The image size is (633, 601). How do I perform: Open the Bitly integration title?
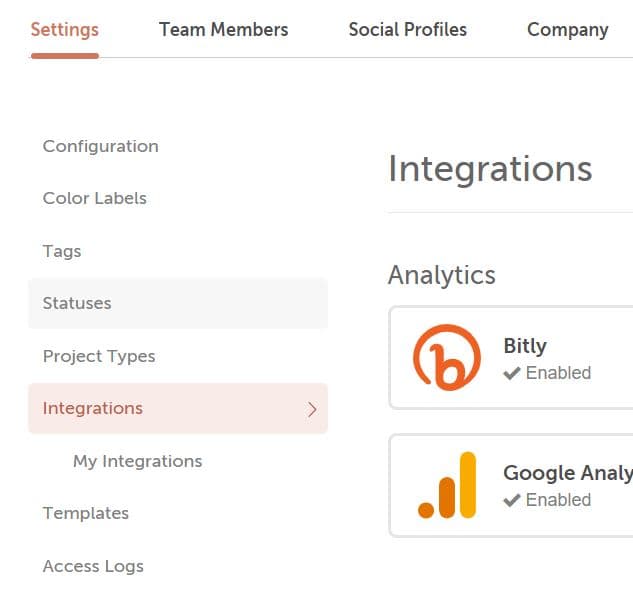[x=525, y=346]
